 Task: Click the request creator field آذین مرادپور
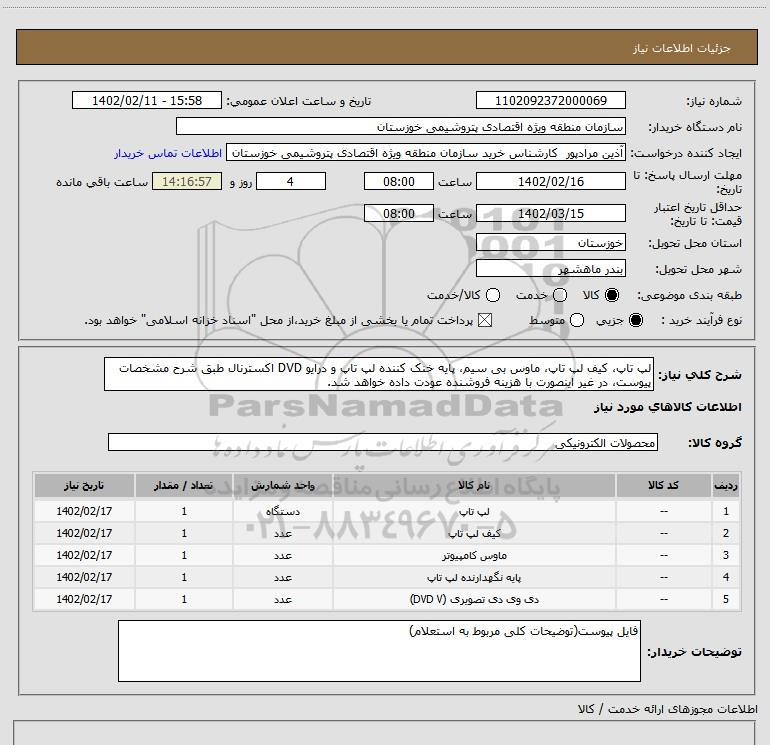tap(426, 153)
